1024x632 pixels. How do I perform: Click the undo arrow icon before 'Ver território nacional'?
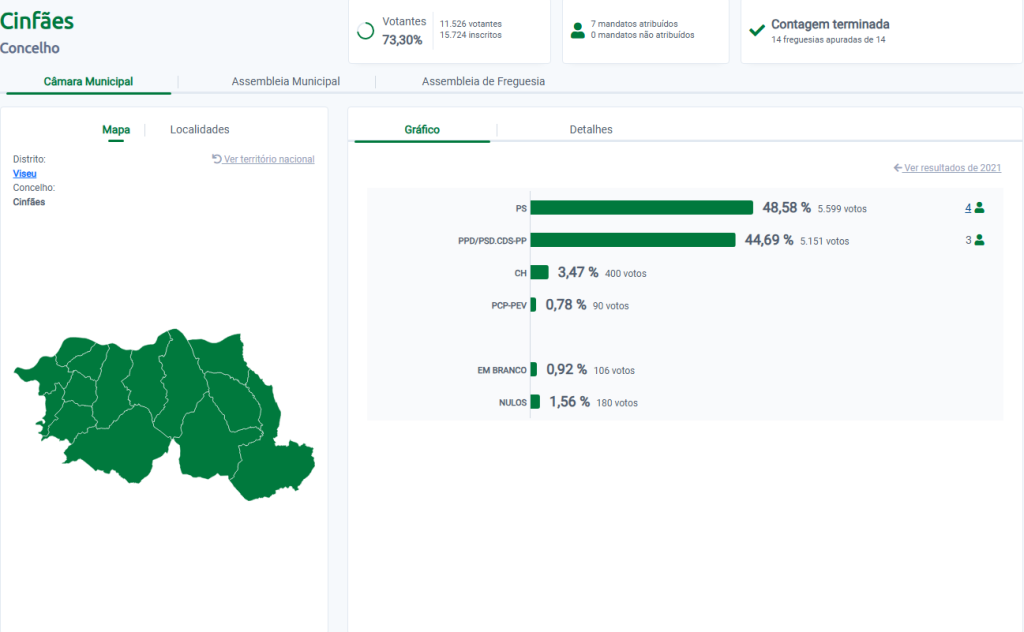click(x=217, y=159)
